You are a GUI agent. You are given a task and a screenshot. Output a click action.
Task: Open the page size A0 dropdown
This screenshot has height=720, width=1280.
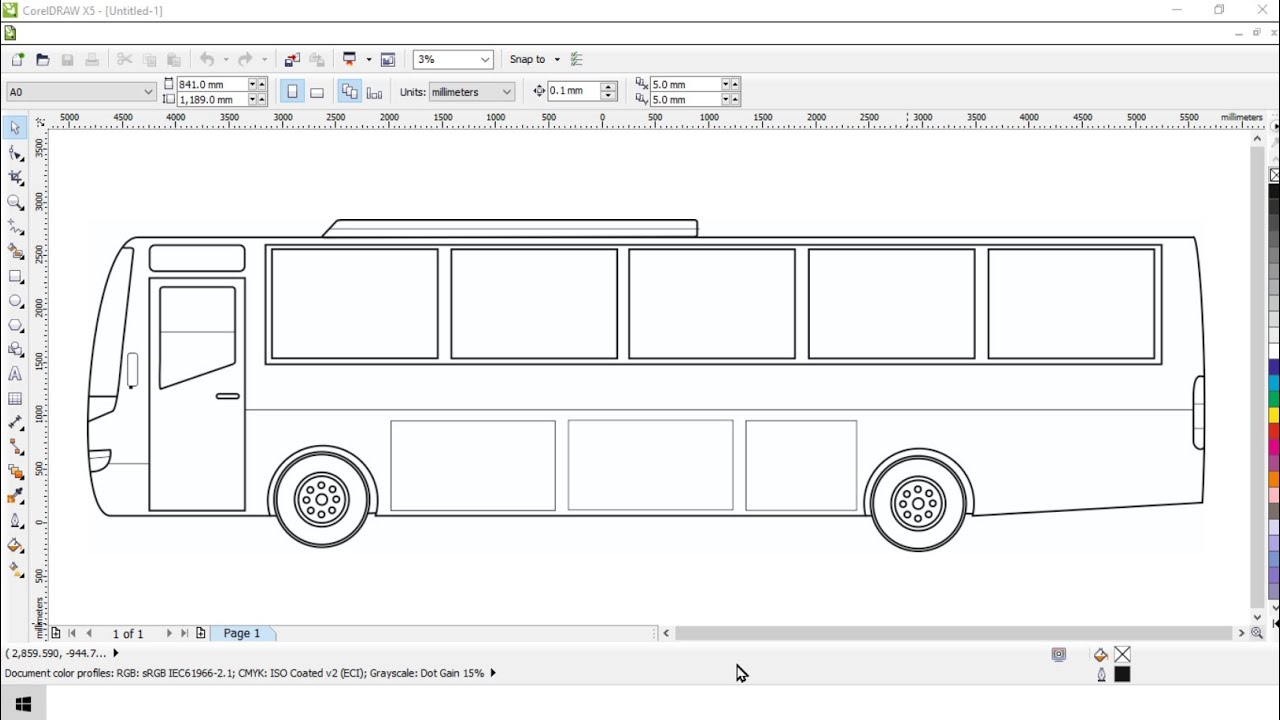[148, 92]
